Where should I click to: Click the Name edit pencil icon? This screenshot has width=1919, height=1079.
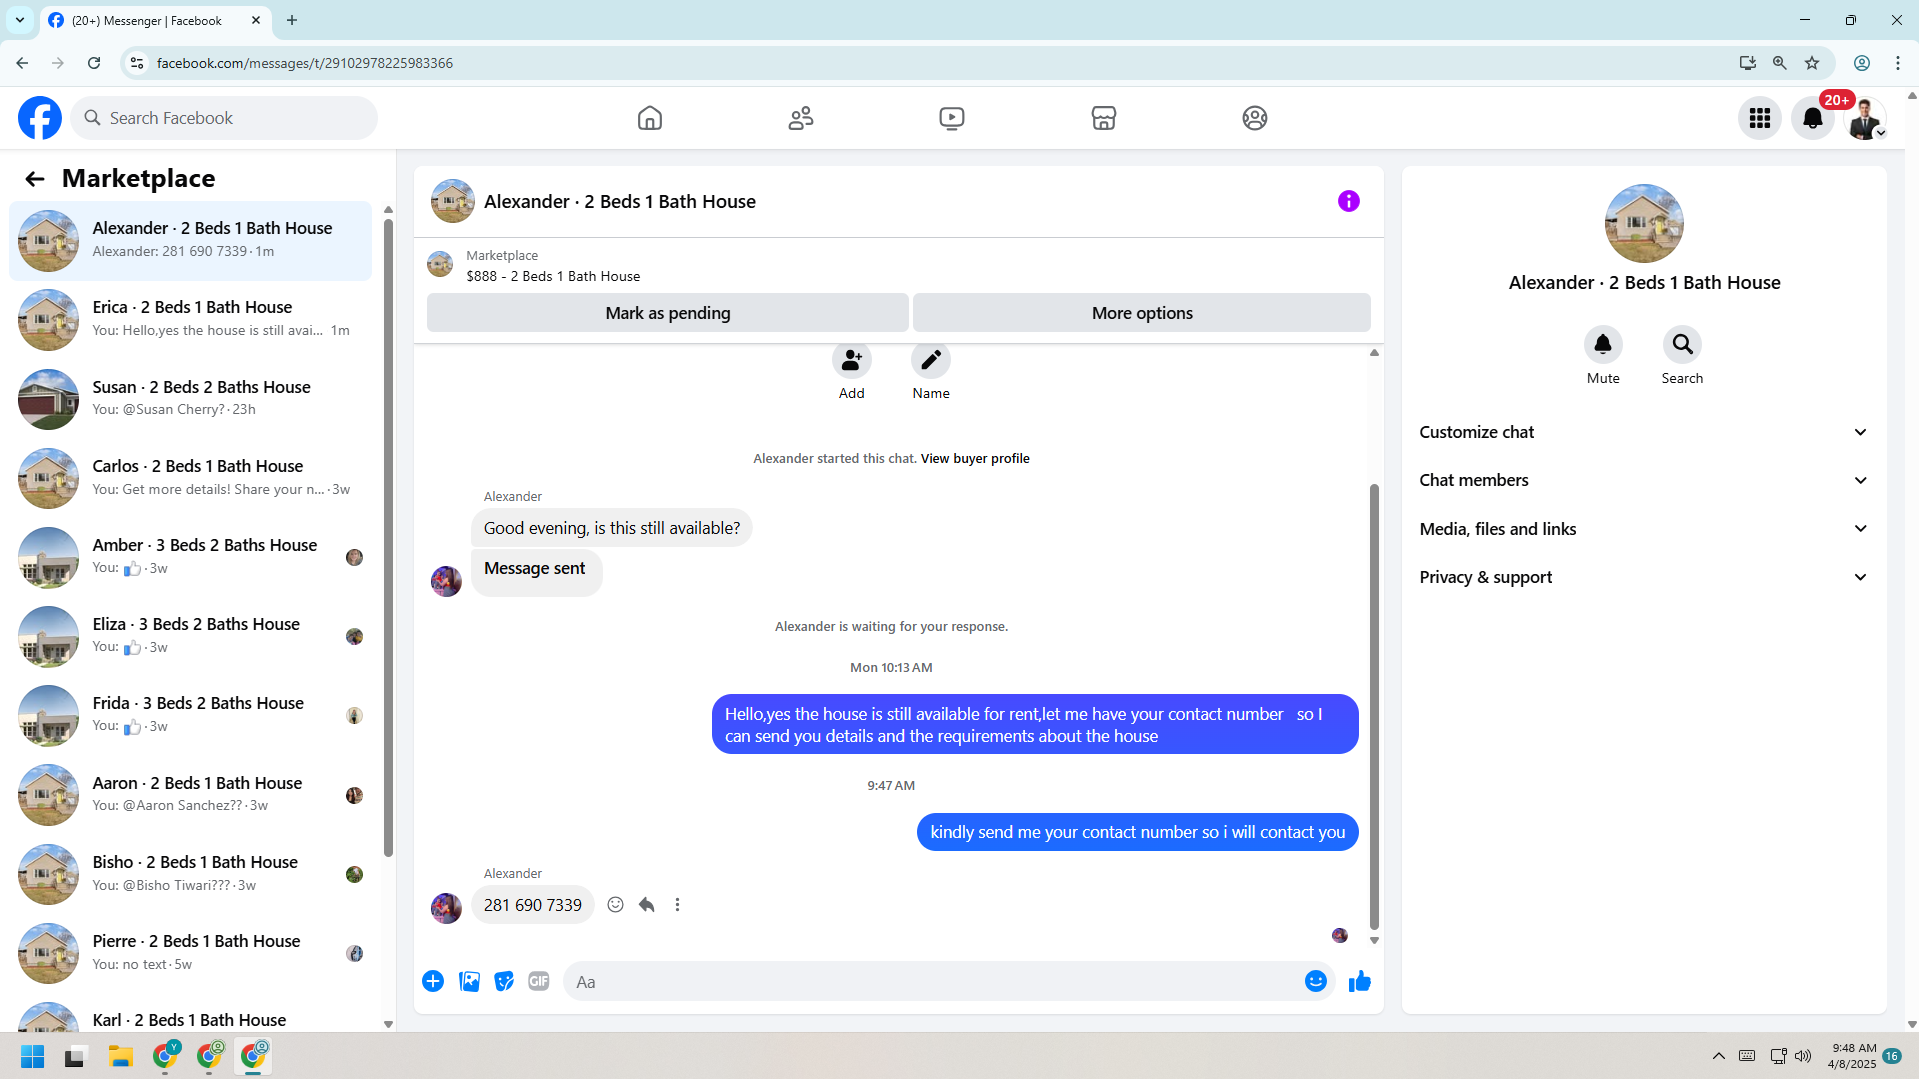click(931, 360)
